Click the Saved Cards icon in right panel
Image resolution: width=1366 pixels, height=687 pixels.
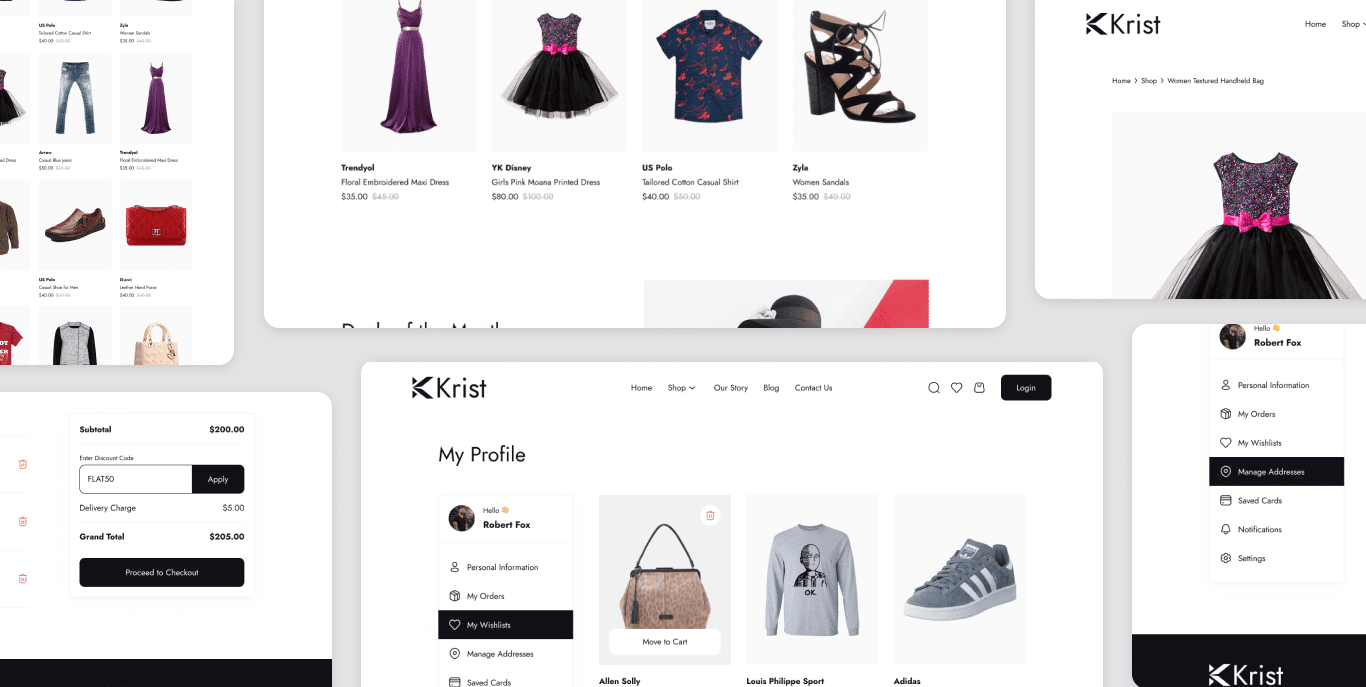(x=1225, y=500)
